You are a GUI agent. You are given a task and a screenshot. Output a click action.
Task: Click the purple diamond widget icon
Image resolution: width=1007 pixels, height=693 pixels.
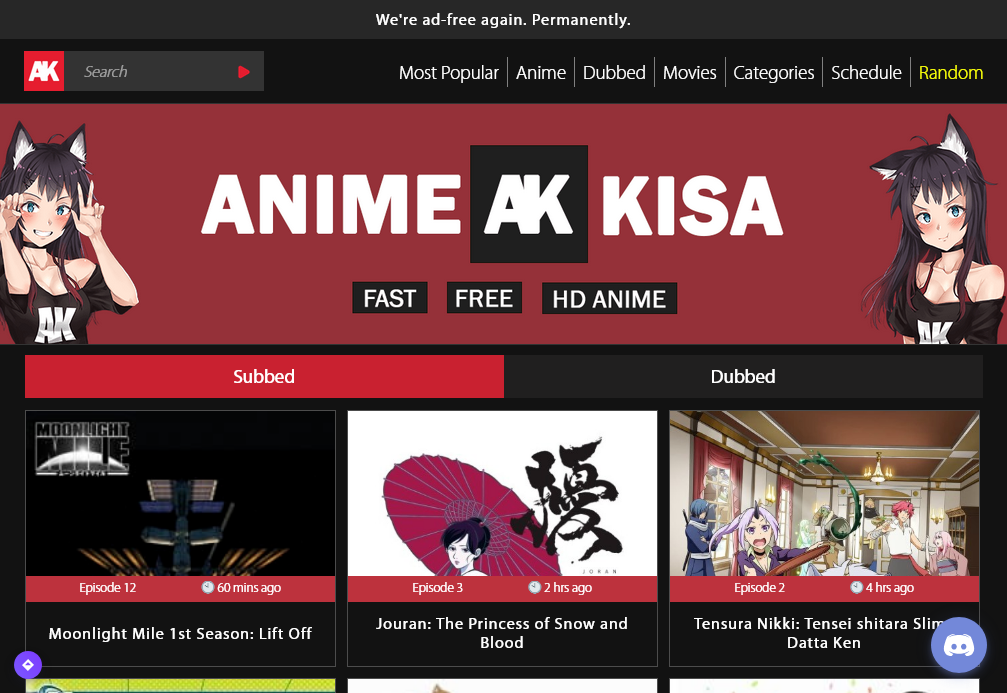28,665
